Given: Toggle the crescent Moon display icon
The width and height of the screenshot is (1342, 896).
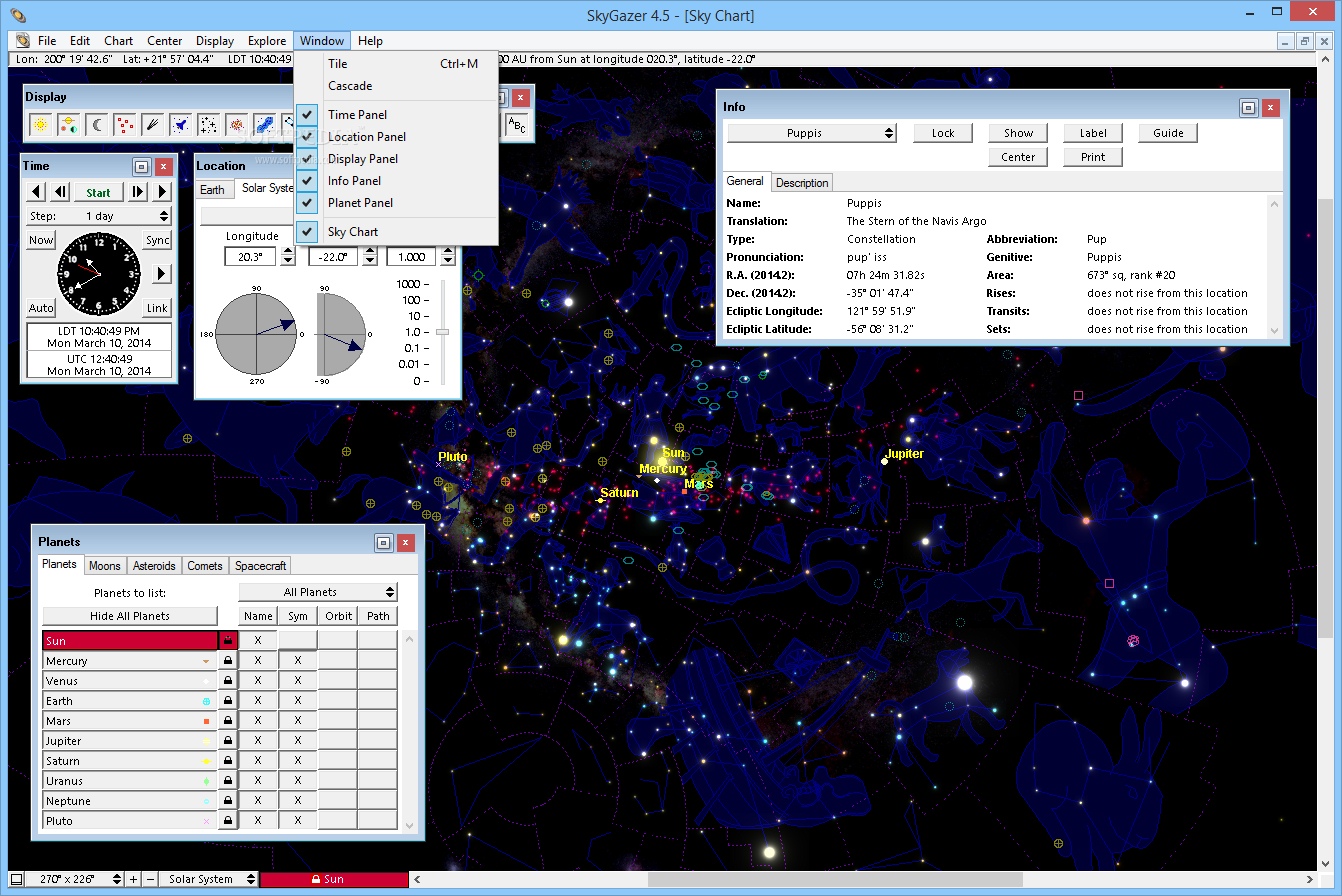Looking at the screenshot, I should click(x=96, y=124).
